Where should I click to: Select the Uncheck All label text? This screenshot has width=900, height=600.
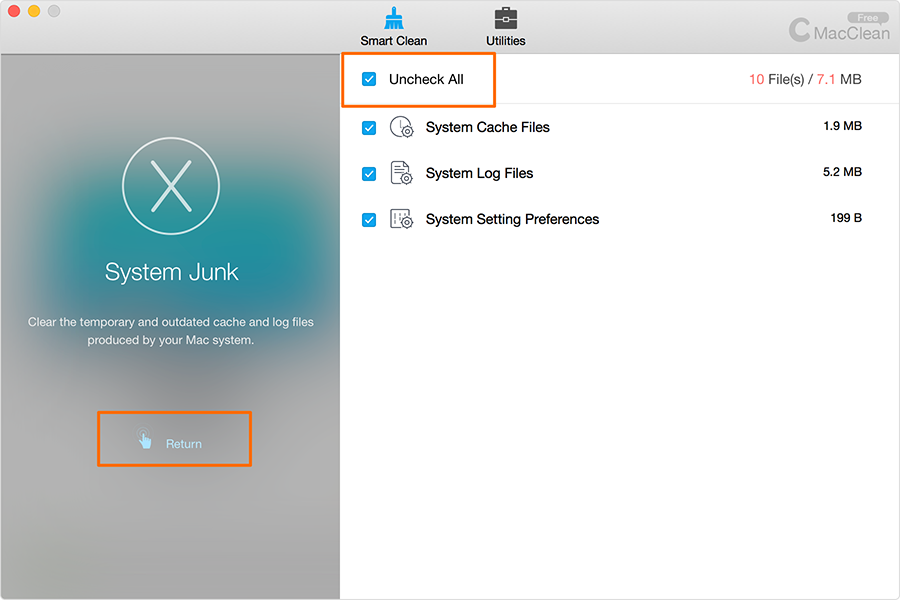click(x=426, y=79)
